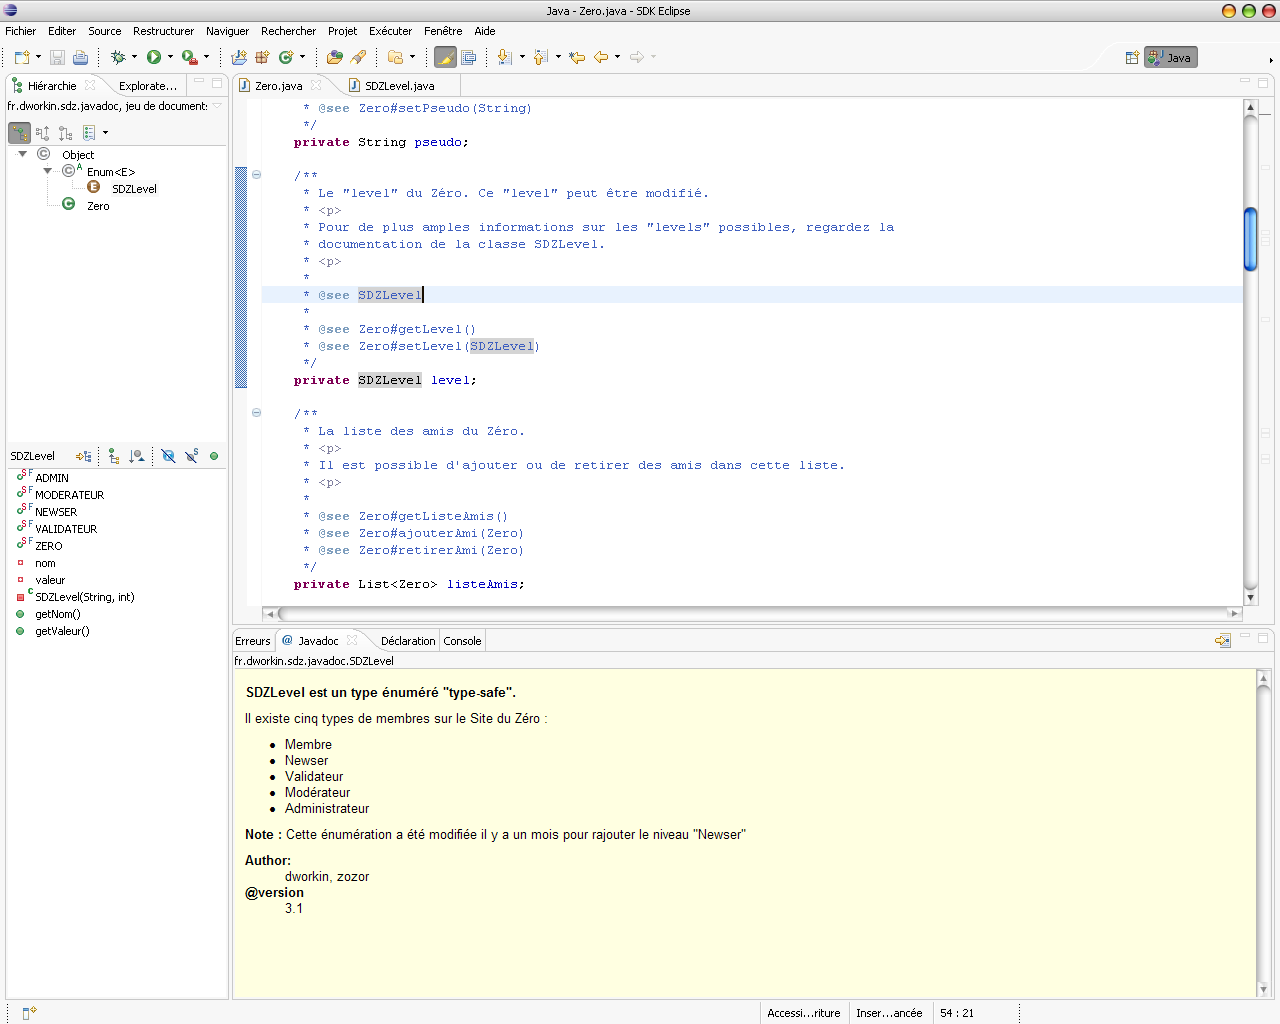This screenshot has height=1024, width=1280.
Task: Select getNom() method in members list
Action: pyautogui.click(x=58, y=614)
